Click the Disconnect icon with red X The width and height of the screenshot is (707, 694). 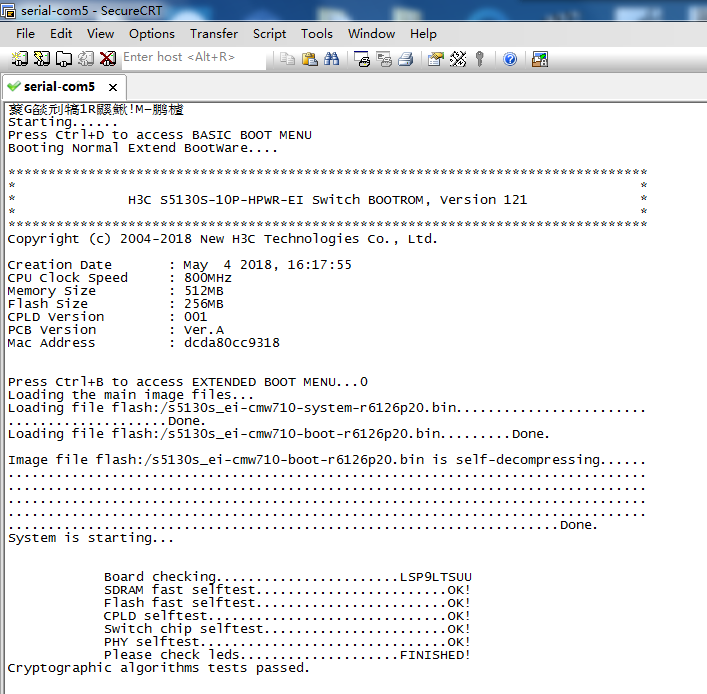pos(108,59)
